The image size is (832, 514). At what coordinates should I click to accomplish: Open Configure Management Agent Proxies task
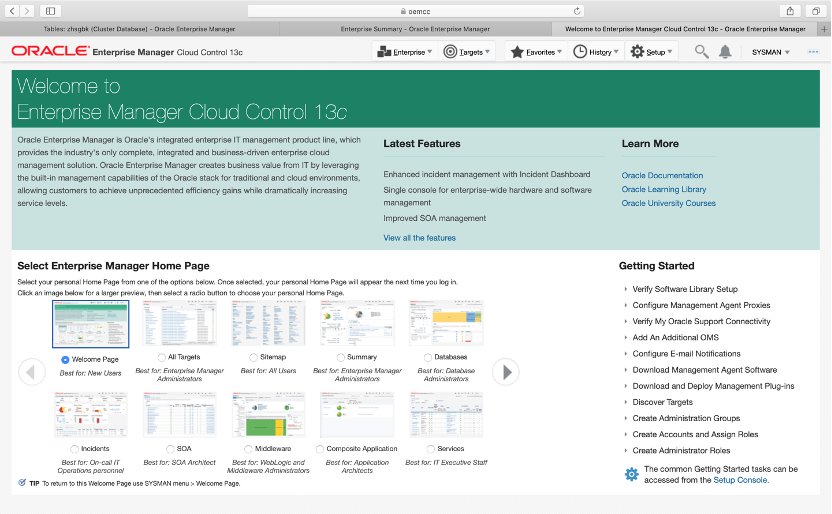(701, 306)
